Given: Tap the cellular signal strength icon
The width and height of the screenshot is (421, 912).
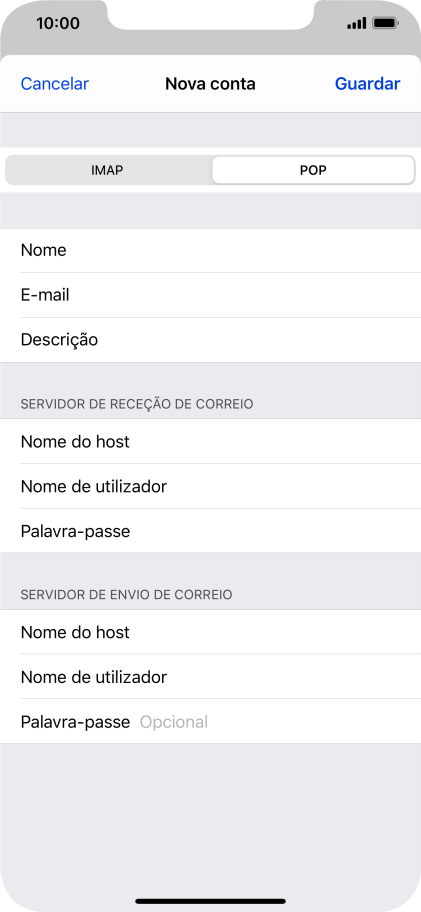Looking at the screenshot, I should tap(356, 24).
